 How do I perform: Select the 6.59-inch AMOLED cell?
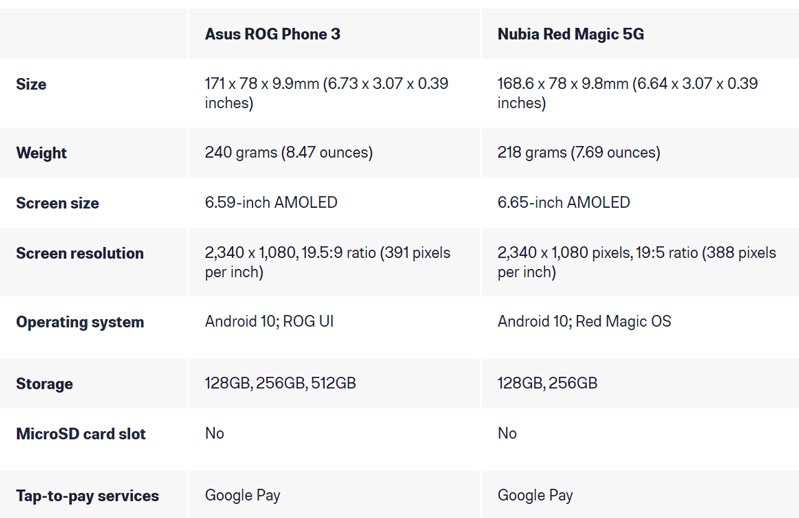(x=271, y=203)
